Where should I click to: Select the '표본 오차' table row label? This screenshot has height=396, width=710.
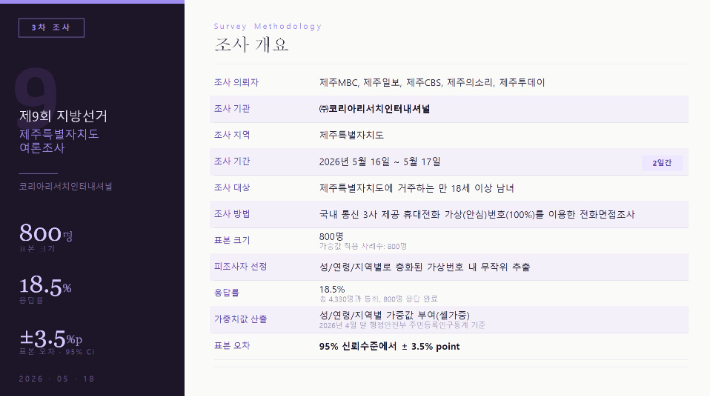(x=232, y=345)
